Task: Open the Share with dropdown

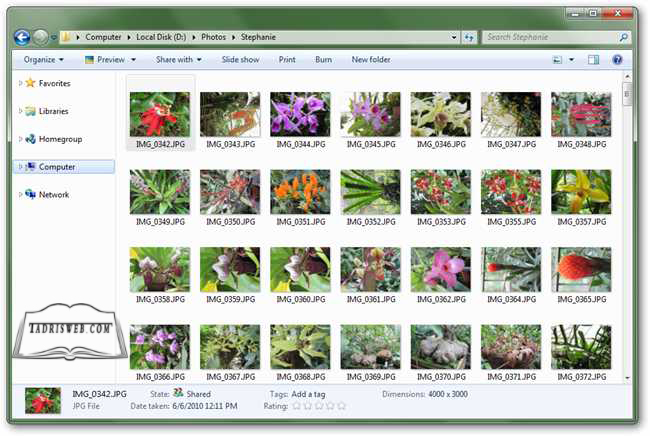Action: 178,60
